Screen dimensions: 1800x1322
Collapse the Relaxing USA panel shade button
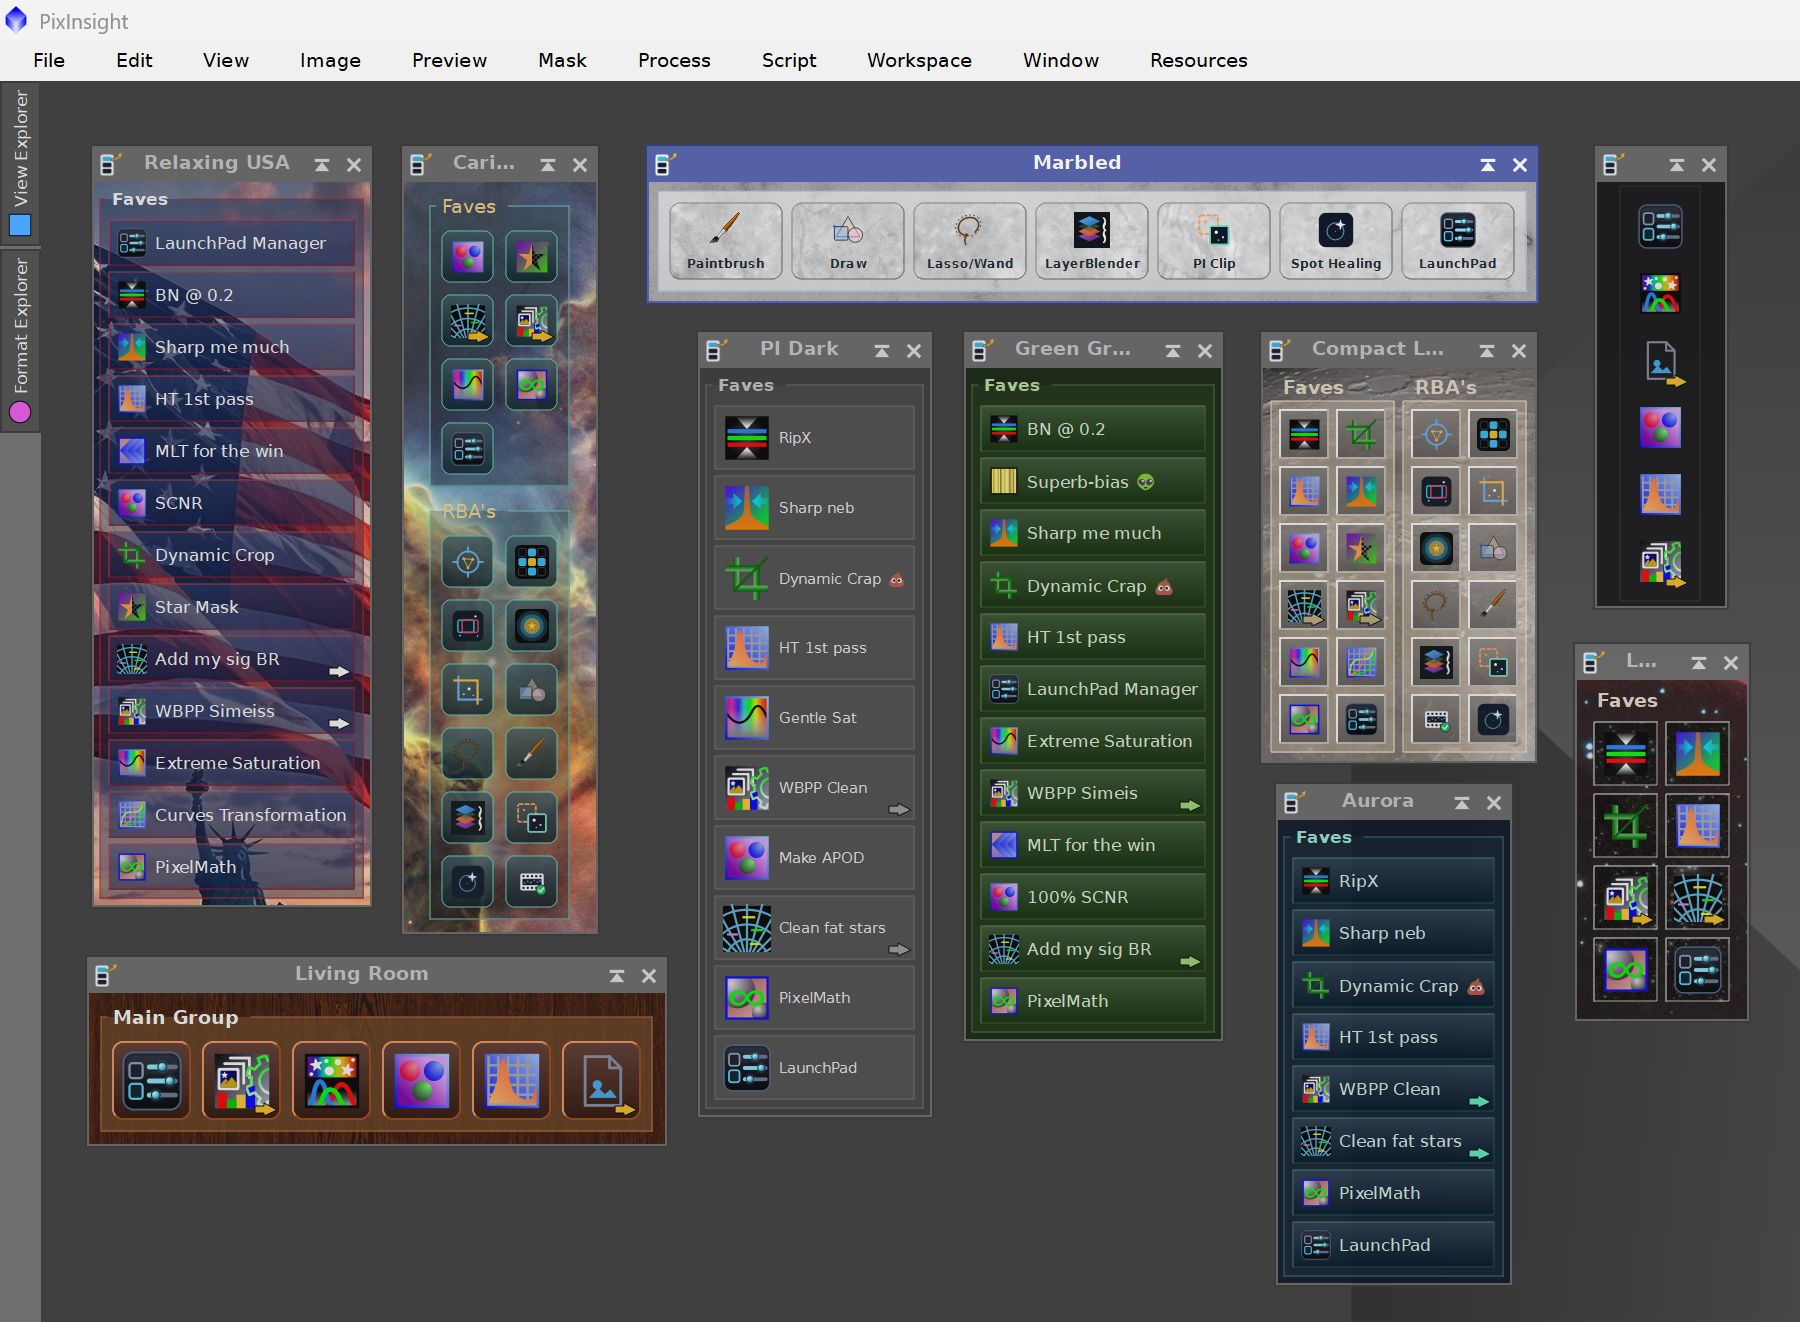(322, 165)
